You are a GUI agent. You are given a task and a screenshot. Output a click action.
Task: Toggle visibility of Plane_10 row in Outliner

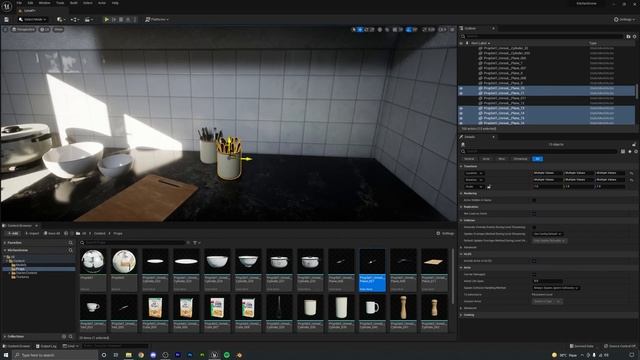461,88
